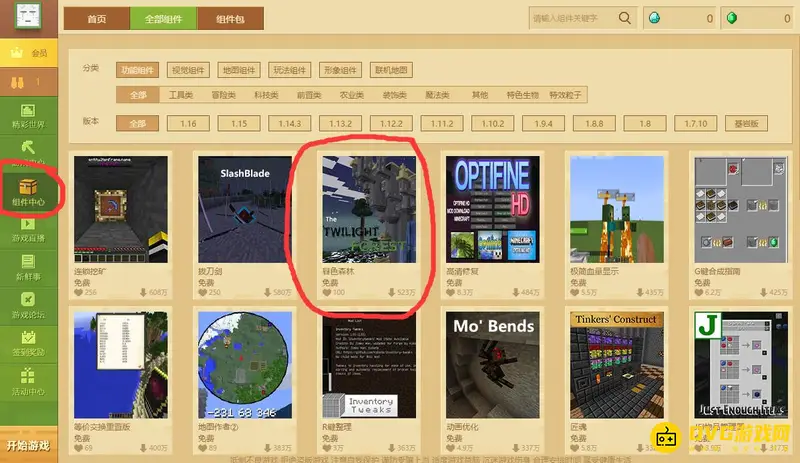Select the 视觉组件 category filter

pyautogui.click(x=189, y=70)
